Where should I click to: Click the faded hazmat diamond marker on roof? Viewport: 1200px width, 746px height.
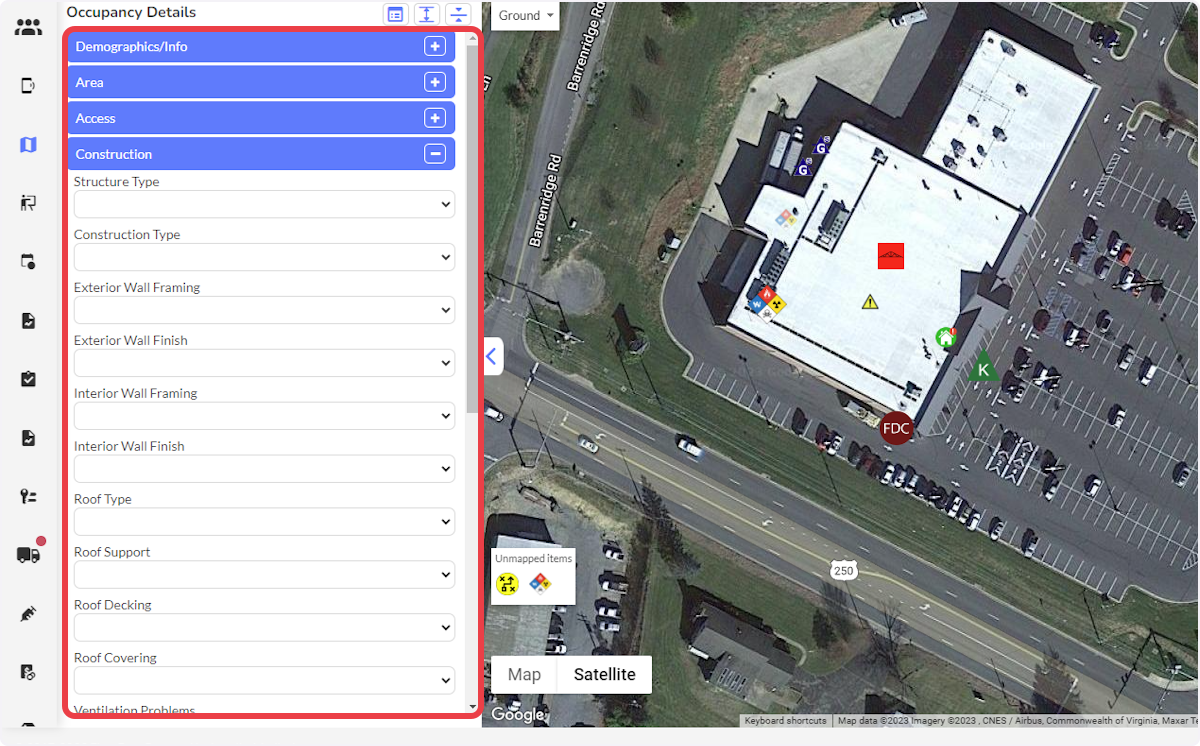click(x=785, y=217)
